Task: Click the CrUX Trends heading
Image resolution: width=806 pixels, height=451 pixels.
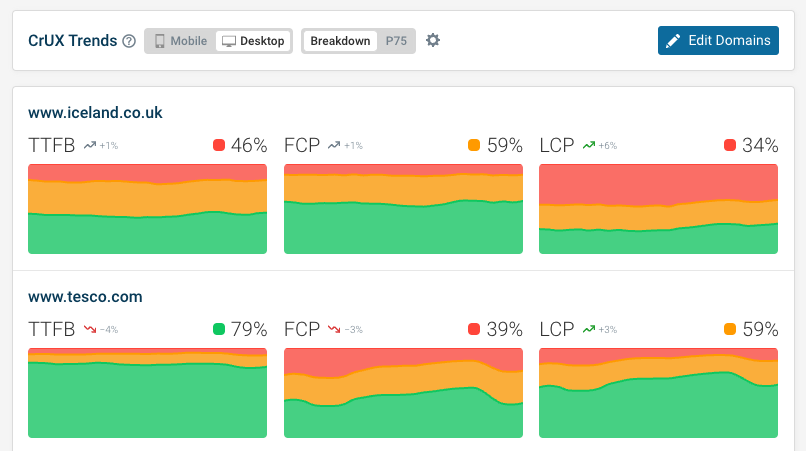Action: (x=72, y=41)
